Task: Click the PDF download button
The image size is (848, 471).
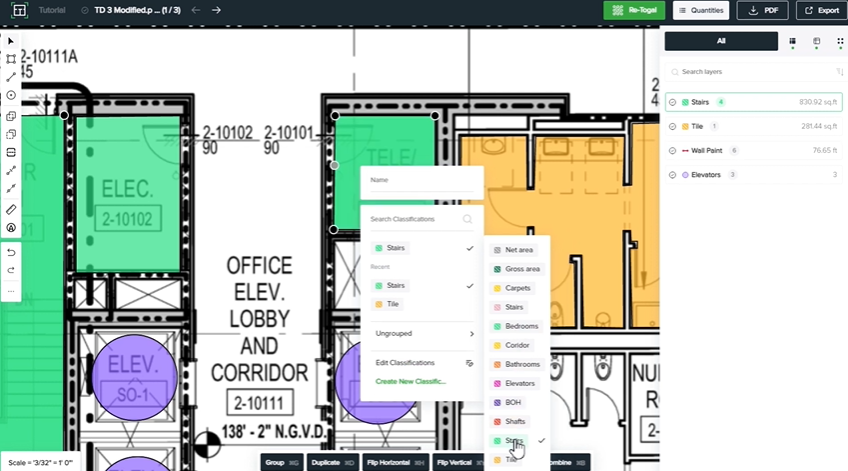Action: pos(763,10)
